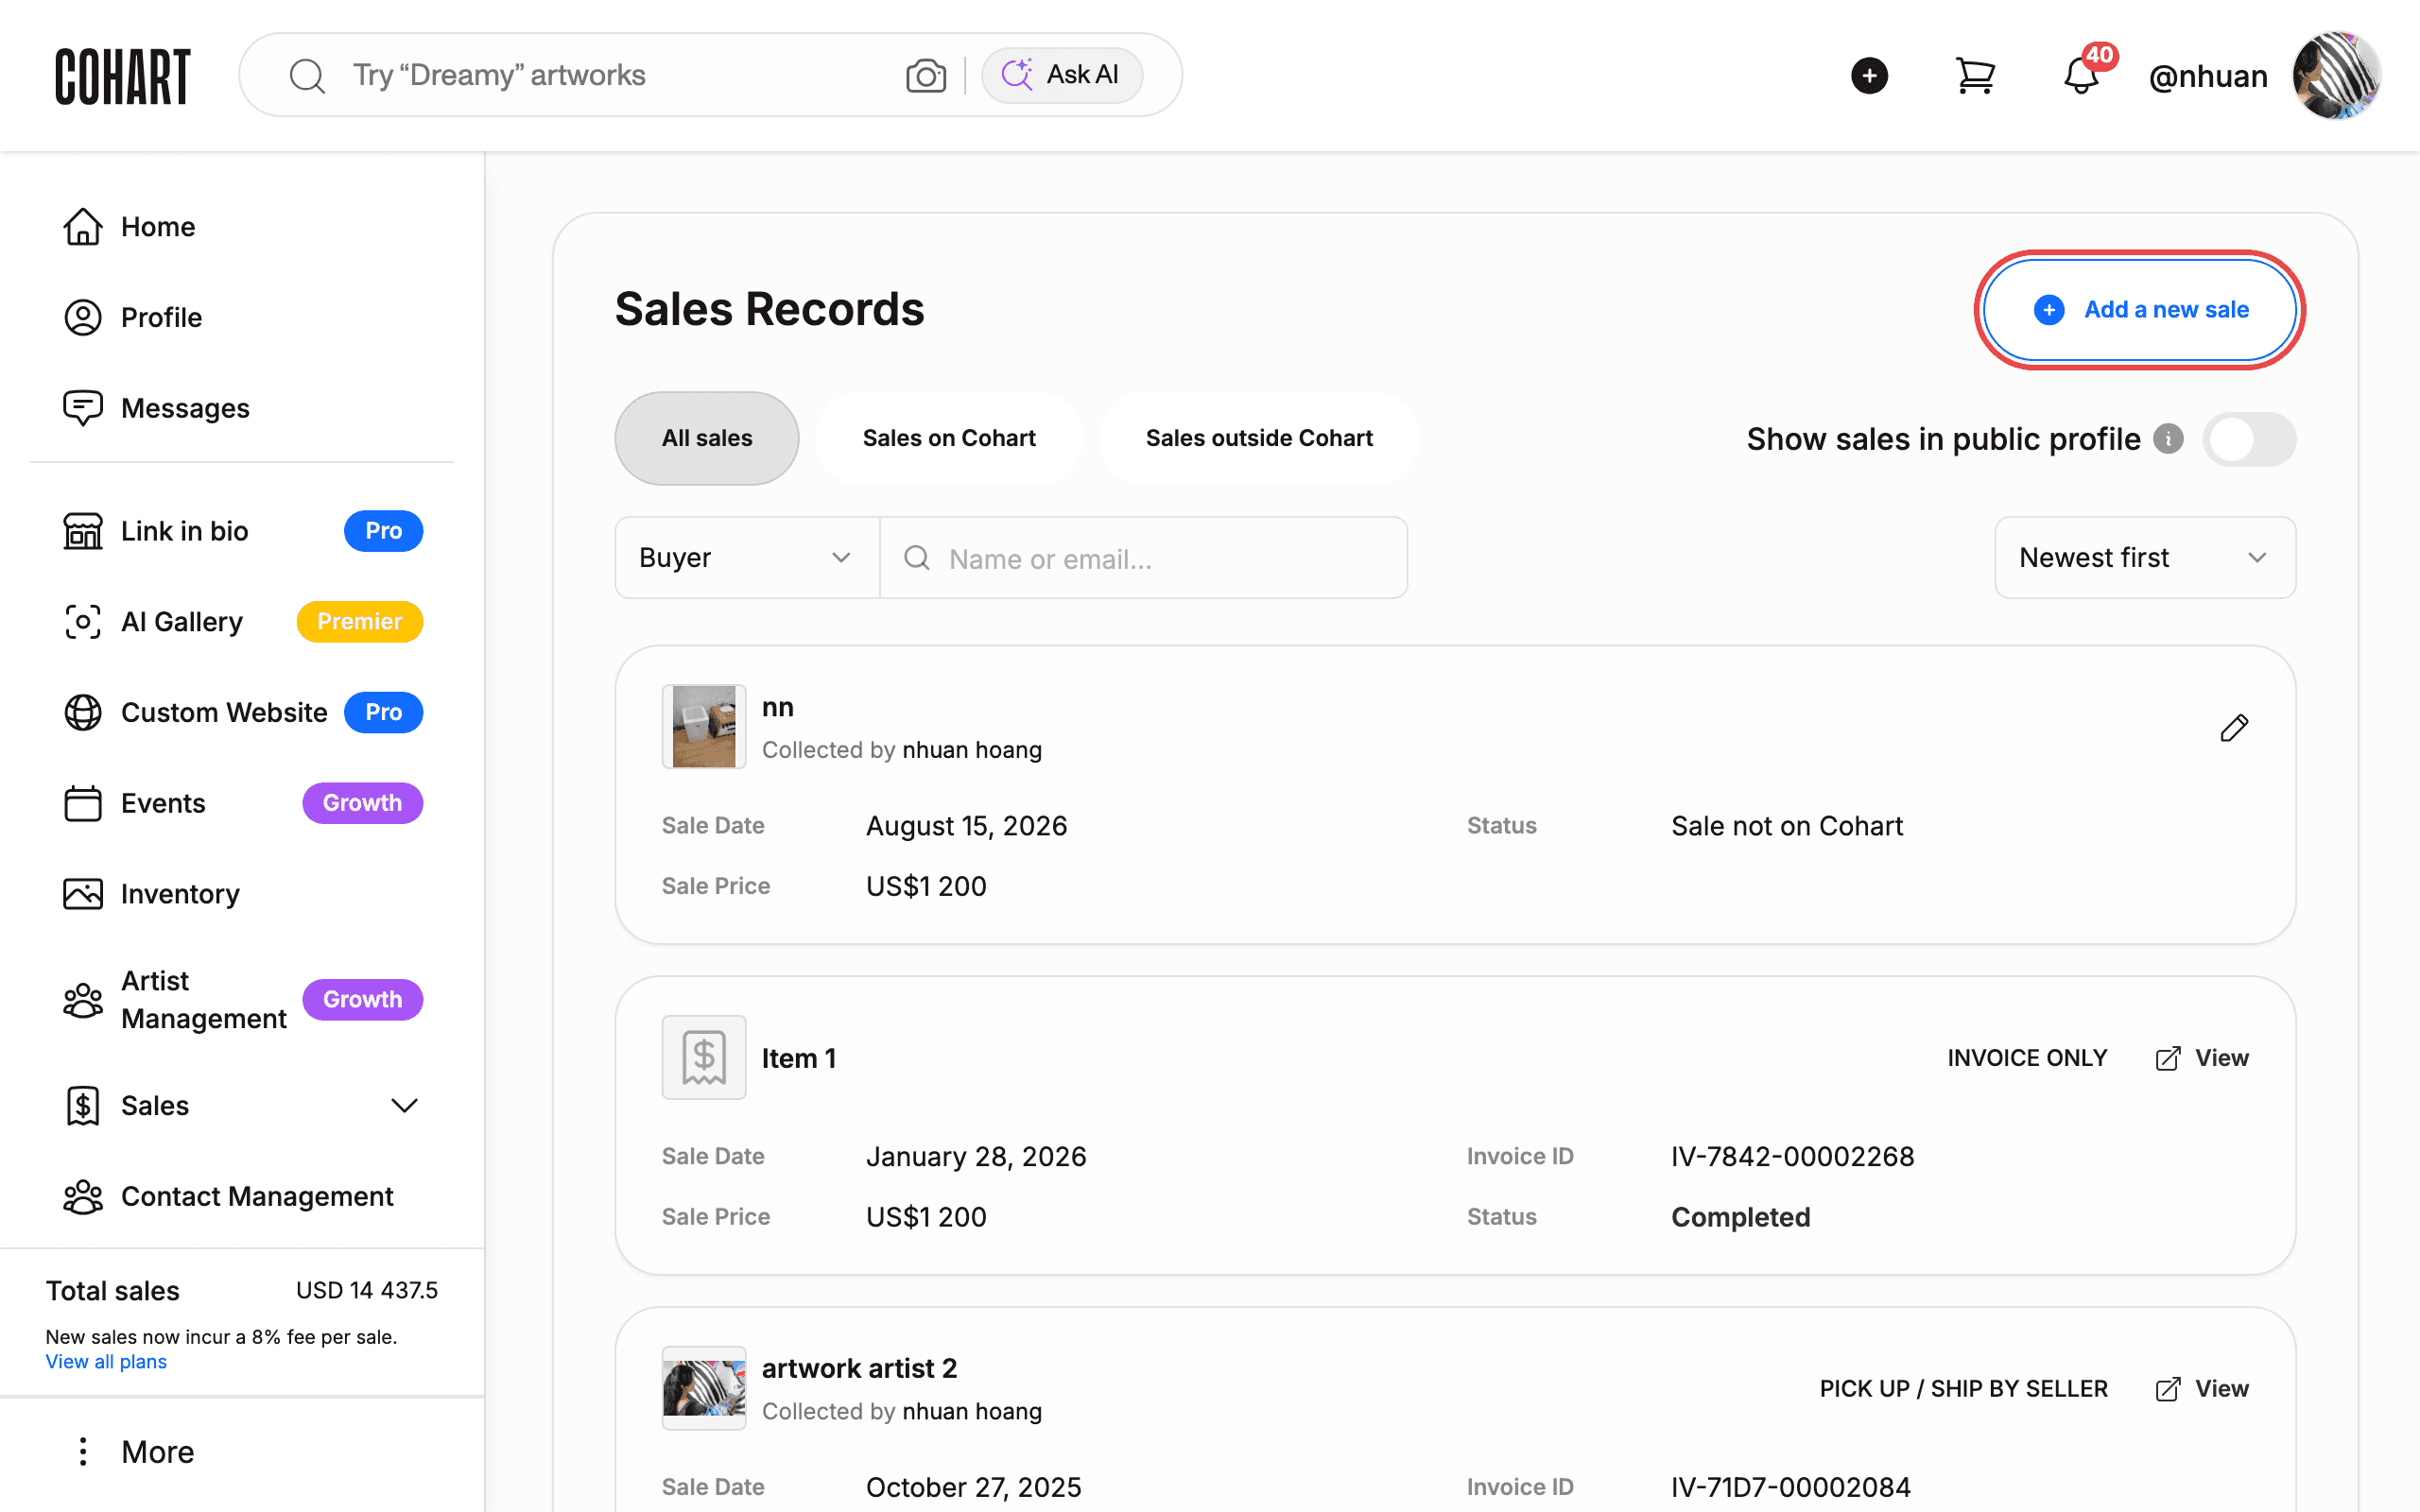Click Add a new sale button

pos(2140,310)
